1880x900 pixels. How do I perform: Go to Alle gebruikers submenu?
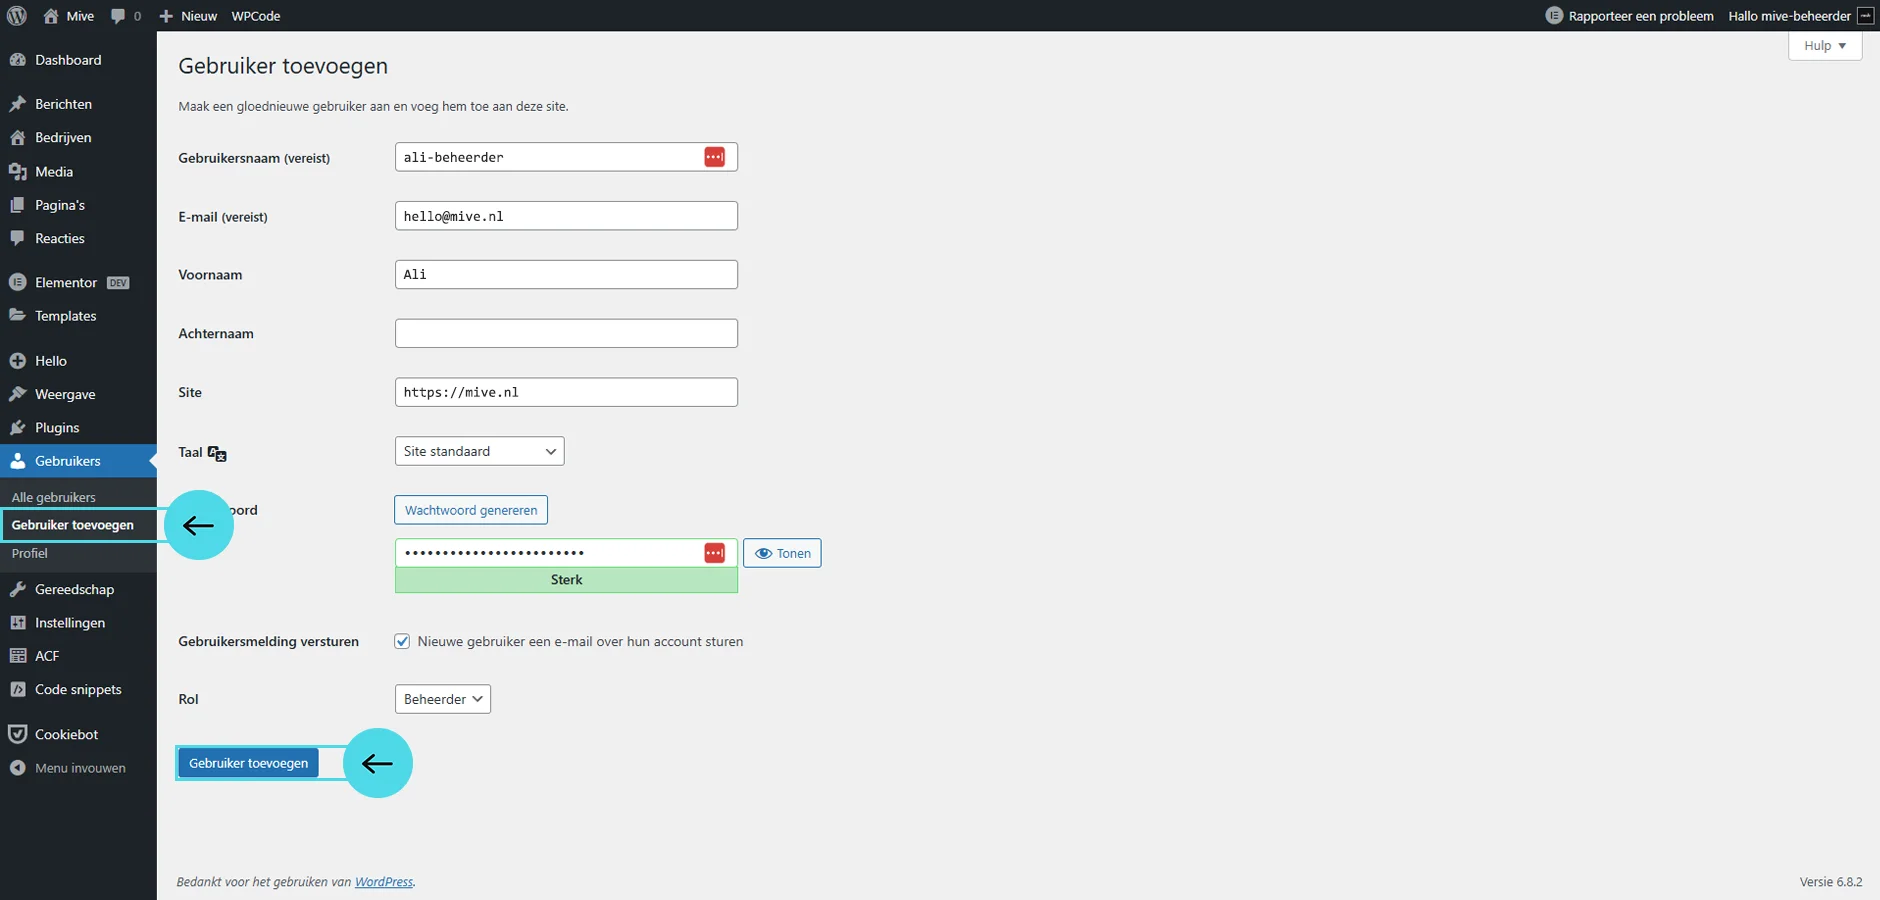pyautogui.click(x=54, y=497)
